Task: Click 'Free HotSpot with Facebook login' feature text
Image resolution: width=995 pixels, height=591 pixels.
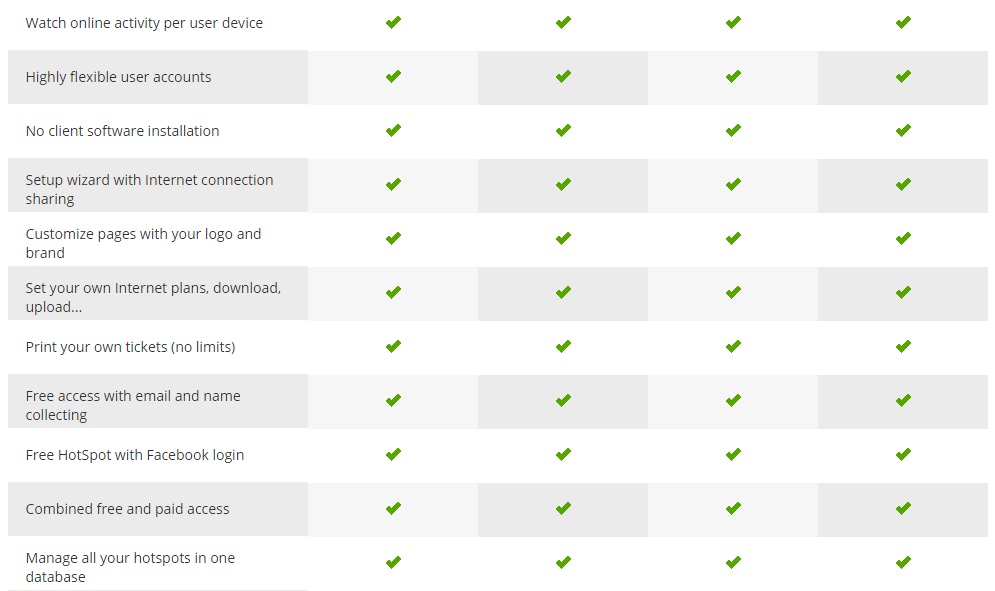Action: [x=135, y=455]
